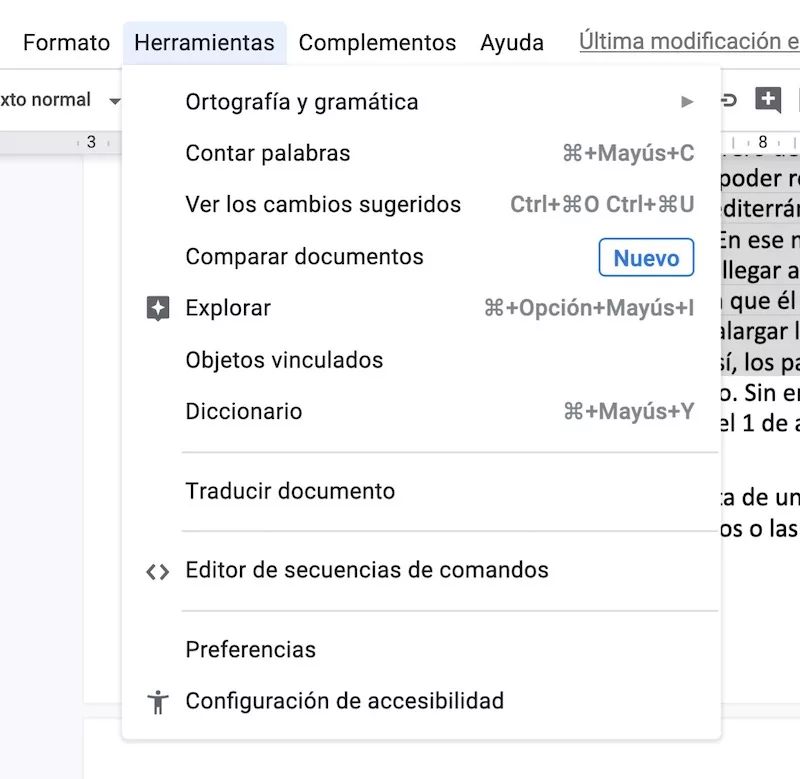The image size is (800, 779).
Task: Open the Complementos menu
Action: pos(377,43)
